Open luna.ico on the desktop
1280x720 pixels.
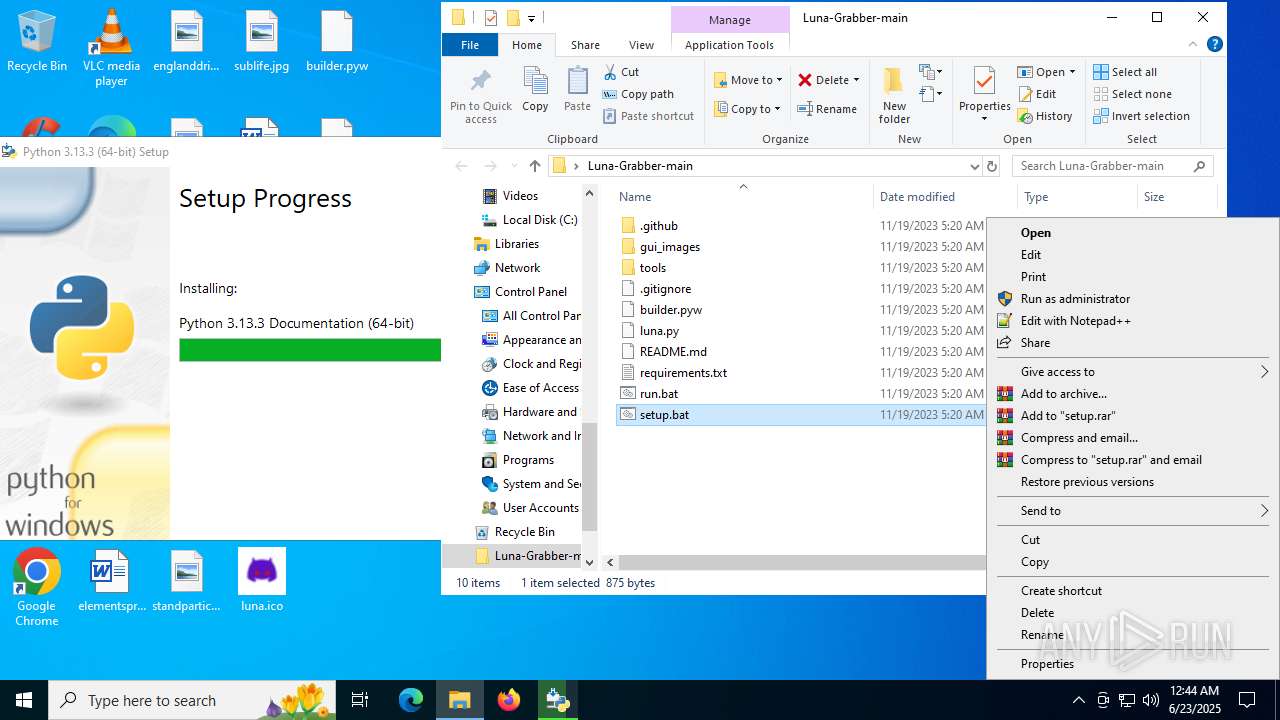pyautogui.click(x=262, y=580)
